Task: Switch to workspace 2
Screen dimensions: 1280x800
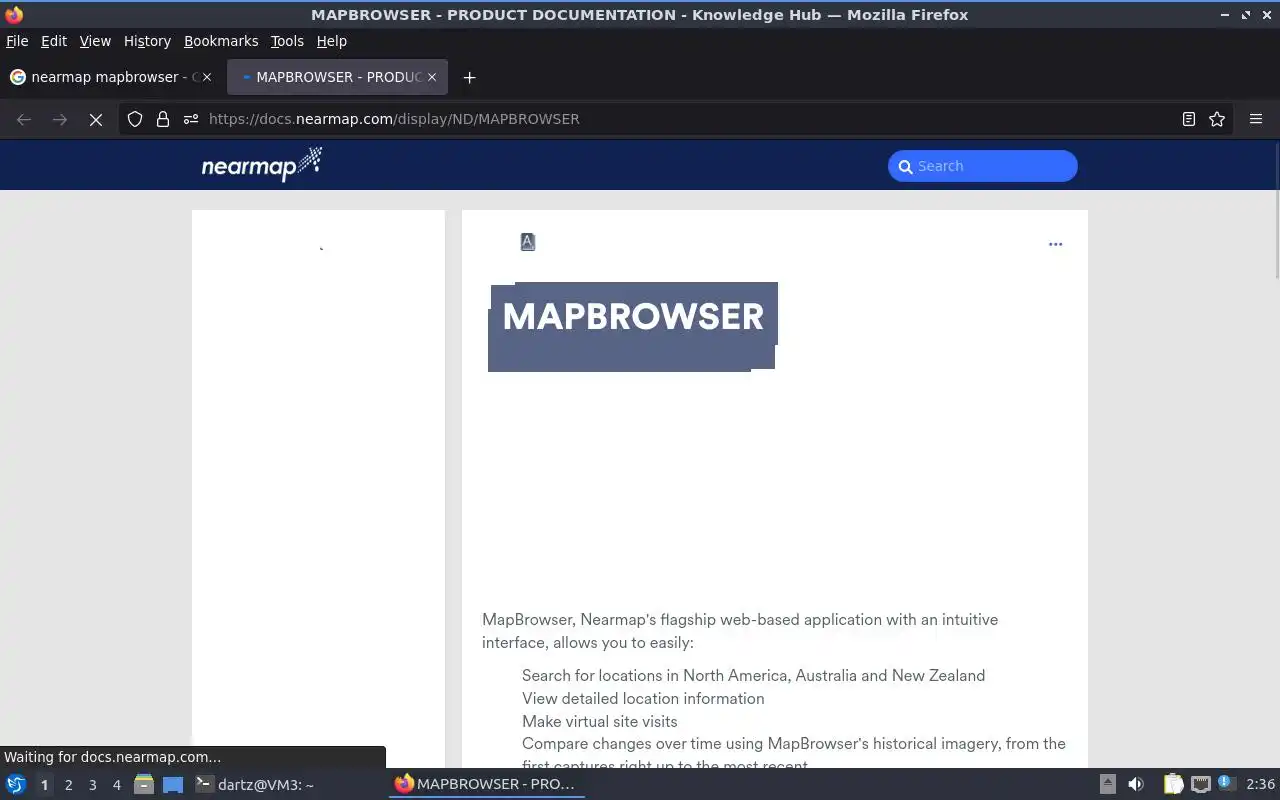Action: [x=68, y=785]
